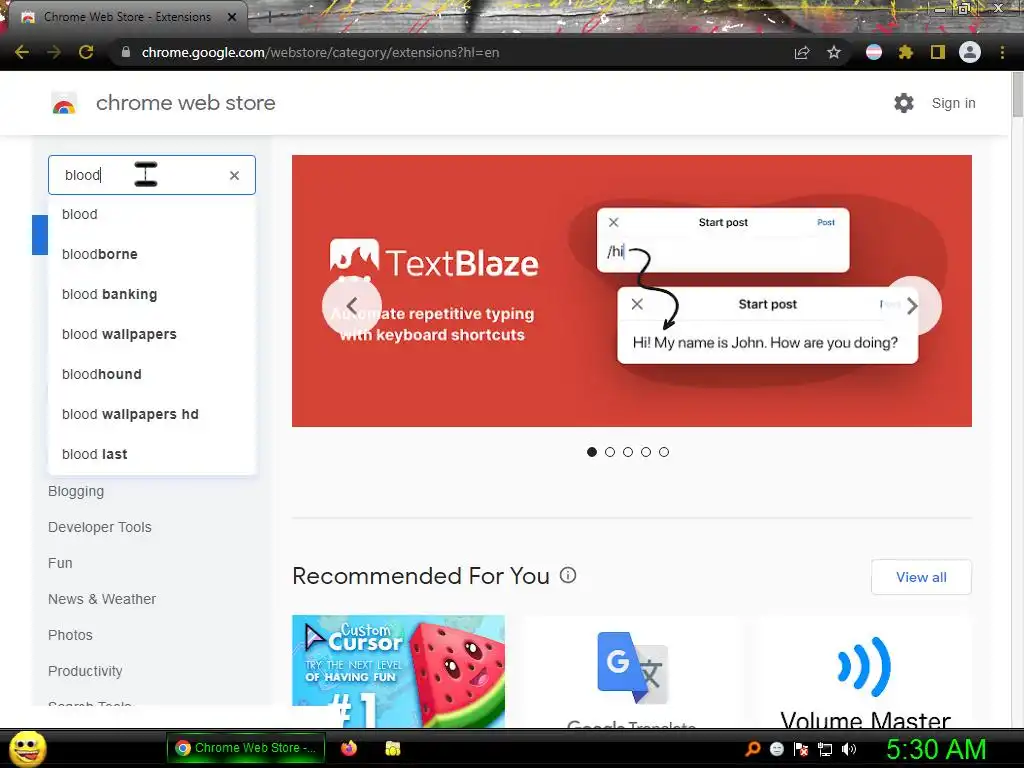Open a new browser tab
This screenshot has height=768, width=1024.
pyautogui.click(x=269, y=18)
